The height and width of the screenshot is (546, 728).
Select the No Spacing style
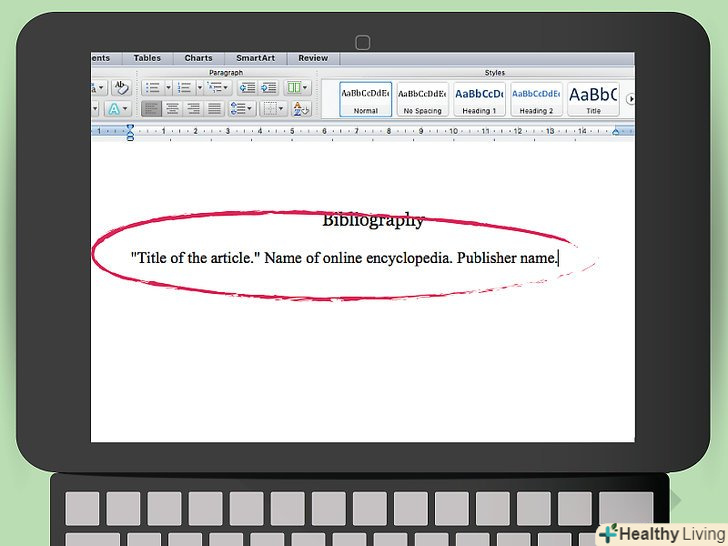pyautogui.click(x=422, y=99)
